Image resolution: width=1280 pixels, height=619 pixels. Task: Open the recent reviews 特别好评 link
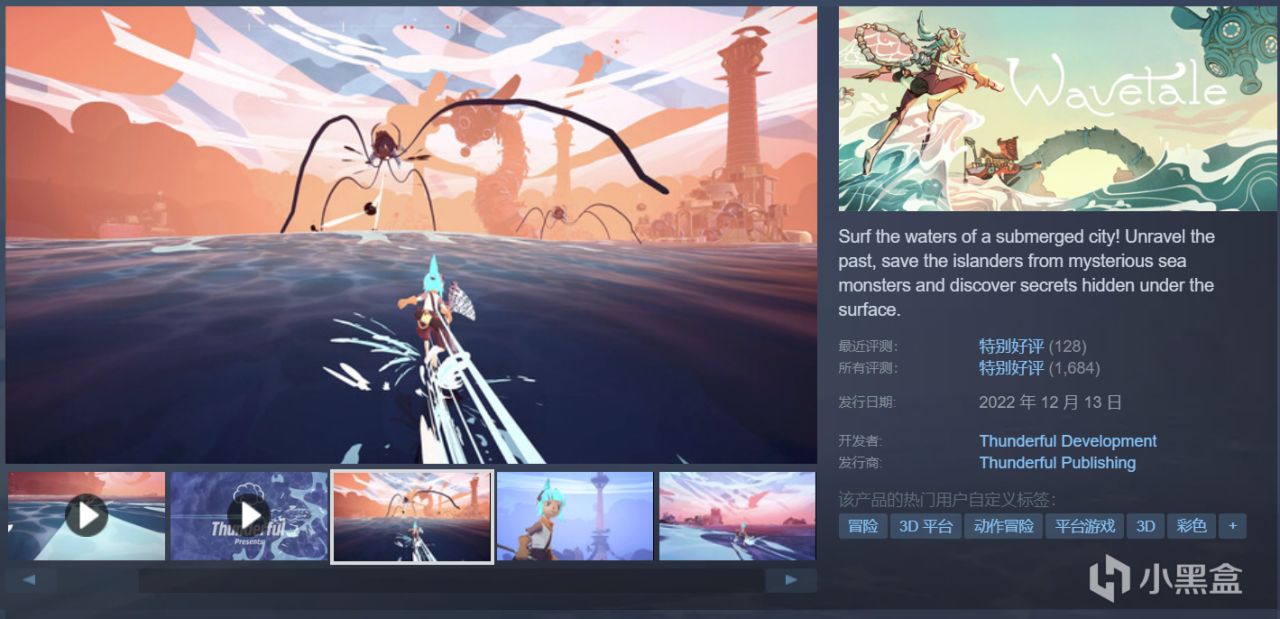tap(1011, 346)
